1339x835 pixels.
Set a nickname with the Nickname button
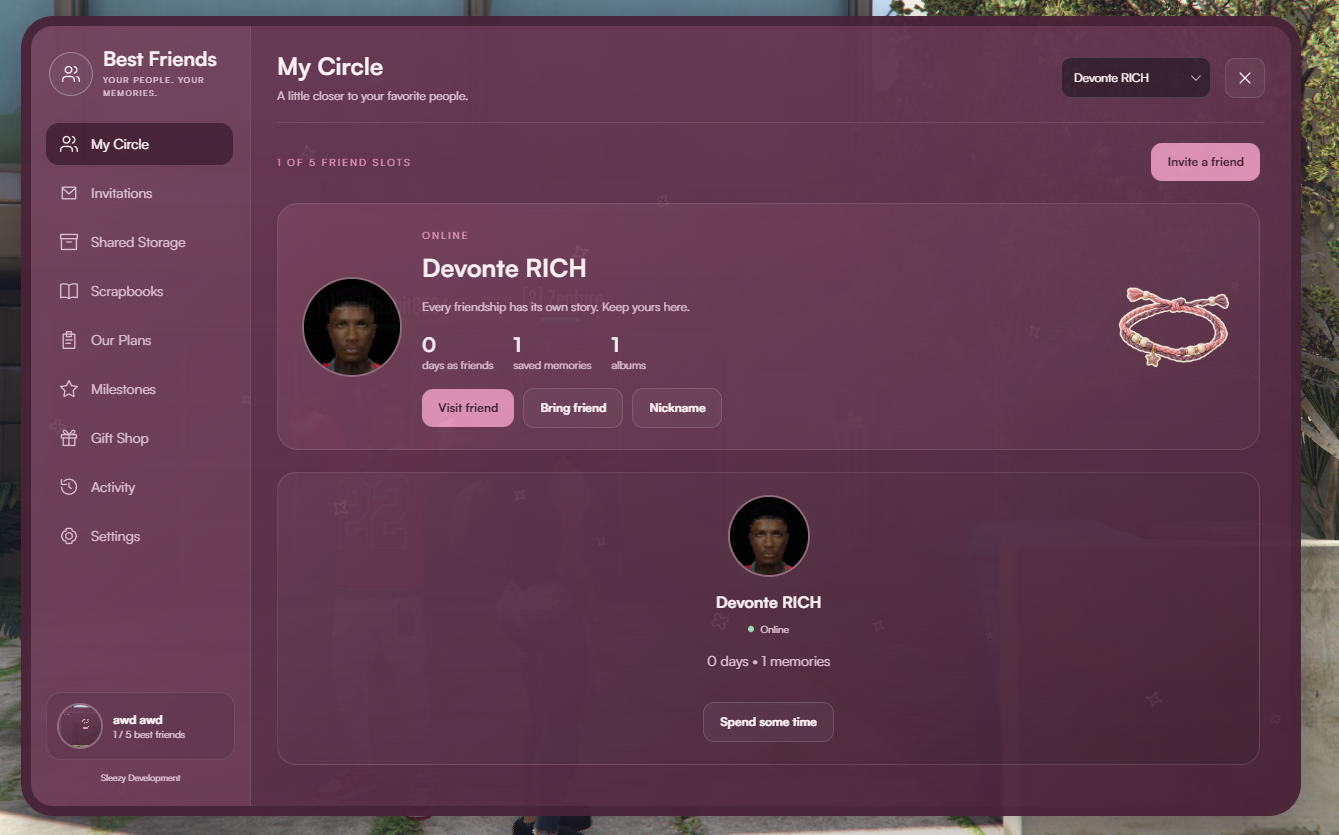[x=677, y=408]
